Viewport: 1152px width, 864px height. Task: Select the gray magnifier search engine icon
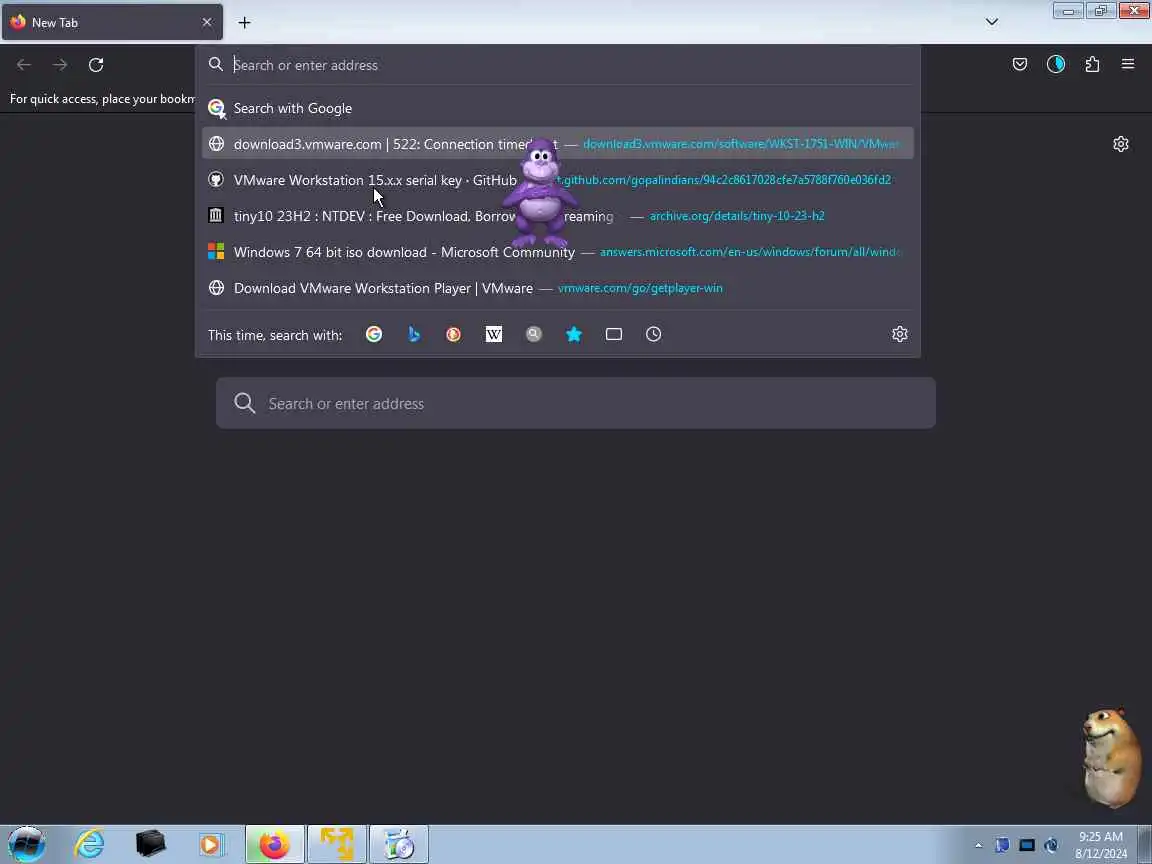click(534, 334)
